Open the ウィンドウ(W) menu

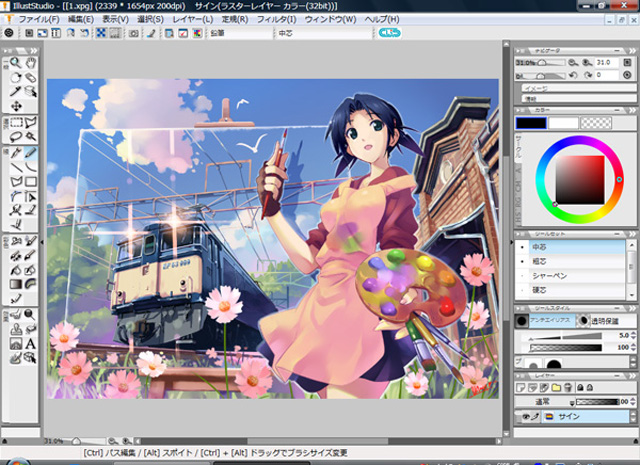pos(330,19)
